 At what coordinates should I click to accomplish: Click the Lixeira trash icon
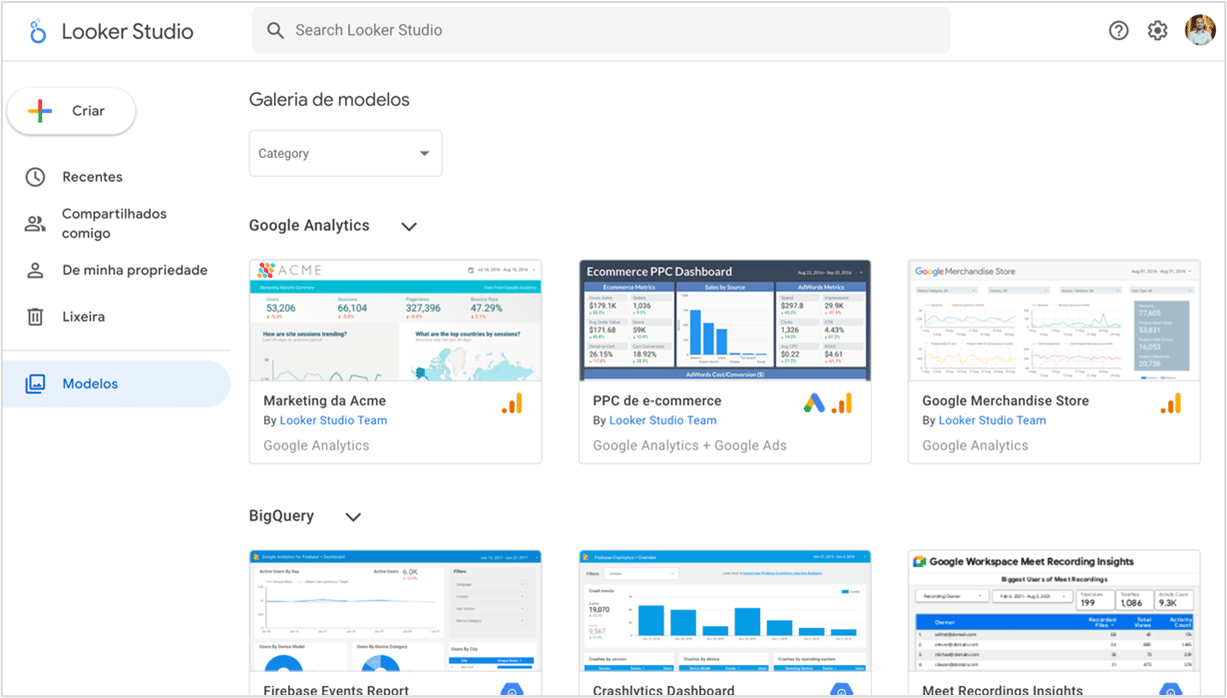point(35,317)
